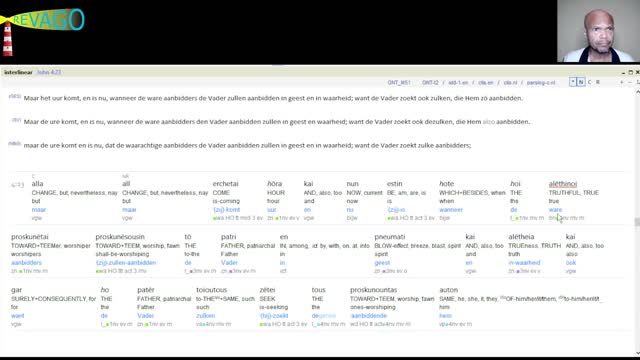Close the interlinear panel
The height and width of the screenshot is (360, 640).
pyautogui.click(x=637, y=72)
